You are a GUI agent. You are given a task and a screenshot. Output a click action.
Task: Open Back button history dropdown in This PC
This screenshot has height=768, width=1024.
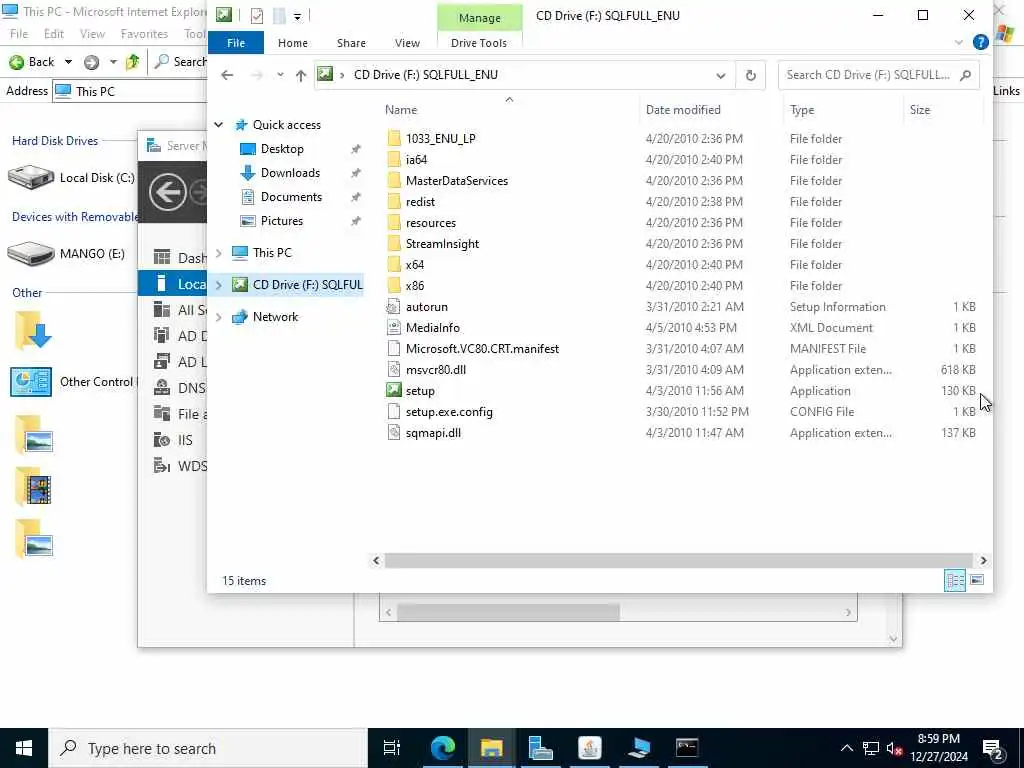[68, 62]
